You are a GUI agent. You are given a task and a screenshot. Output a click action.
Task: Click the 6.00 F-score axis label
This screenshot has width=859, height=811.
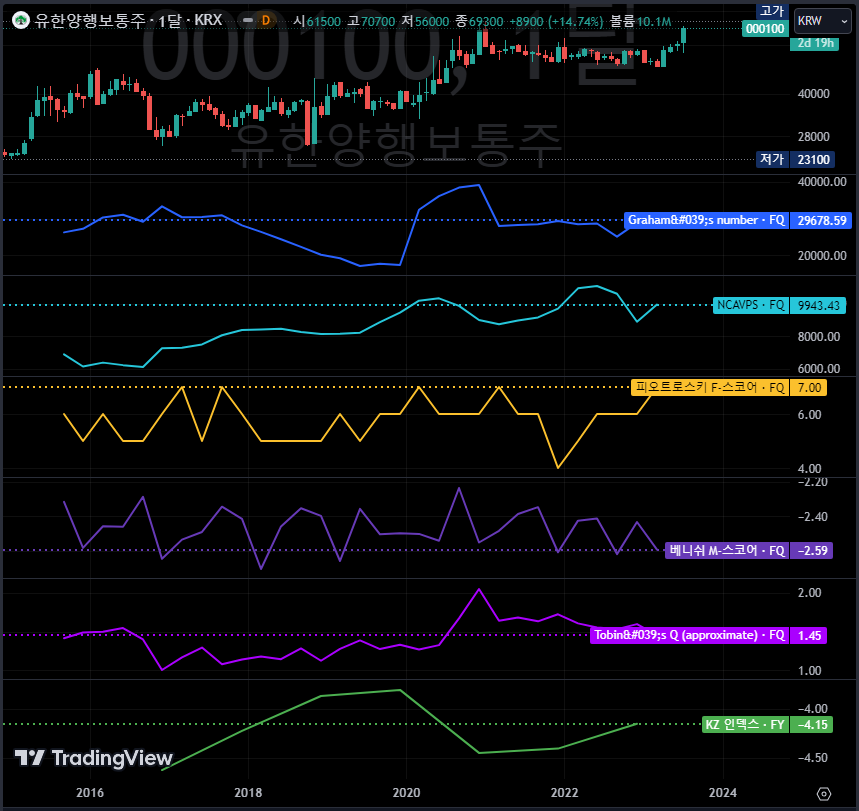[809, 415]
